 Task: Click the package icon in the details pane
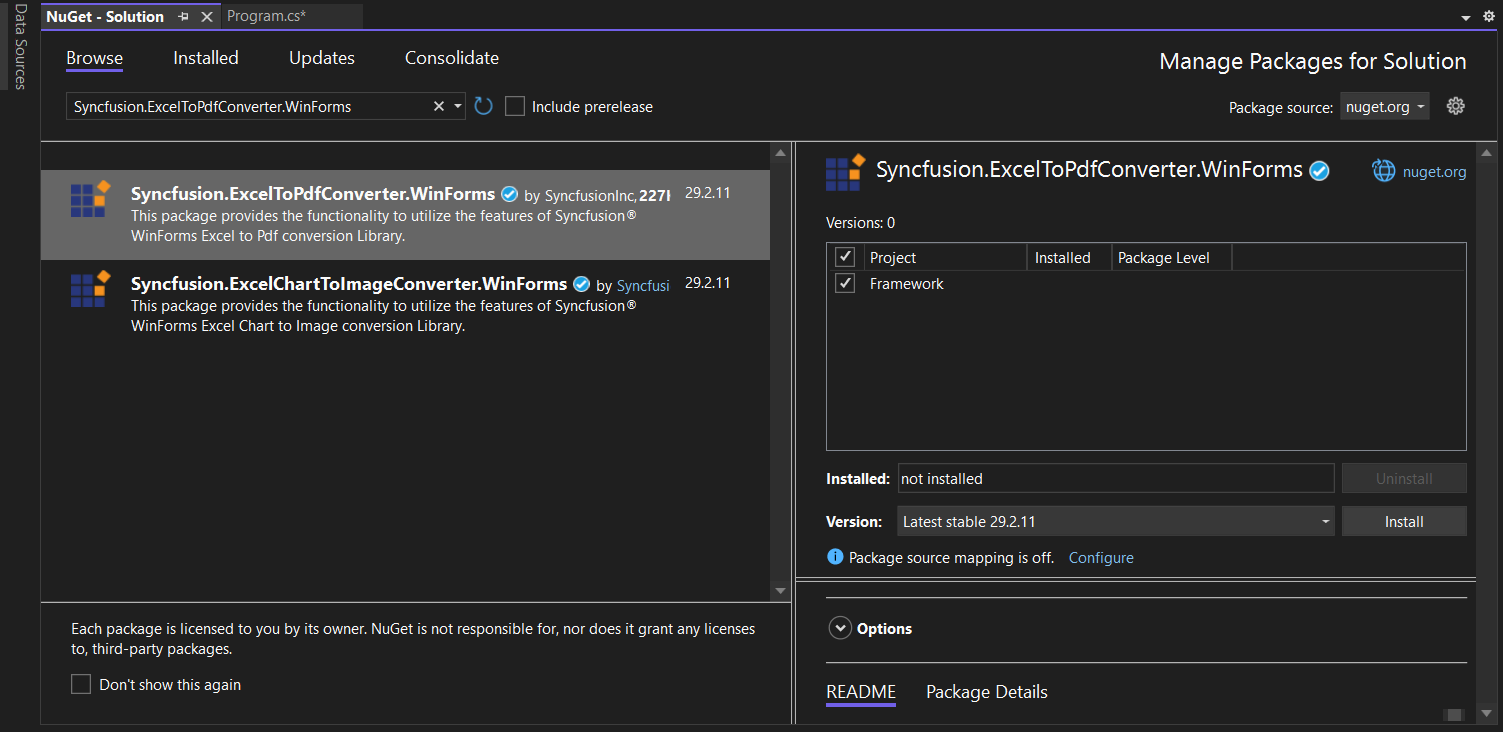coord(844,171)
